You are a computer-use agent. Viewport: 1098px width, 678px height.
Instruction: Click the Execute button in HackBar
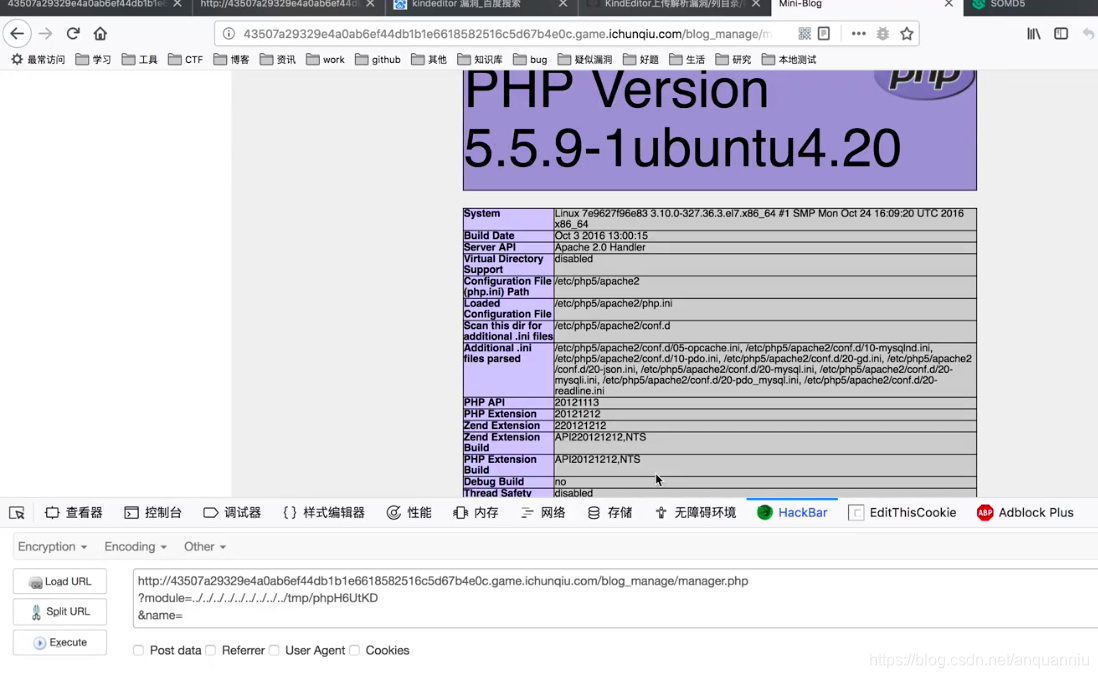pyautogui.click(x=60, y=642)
